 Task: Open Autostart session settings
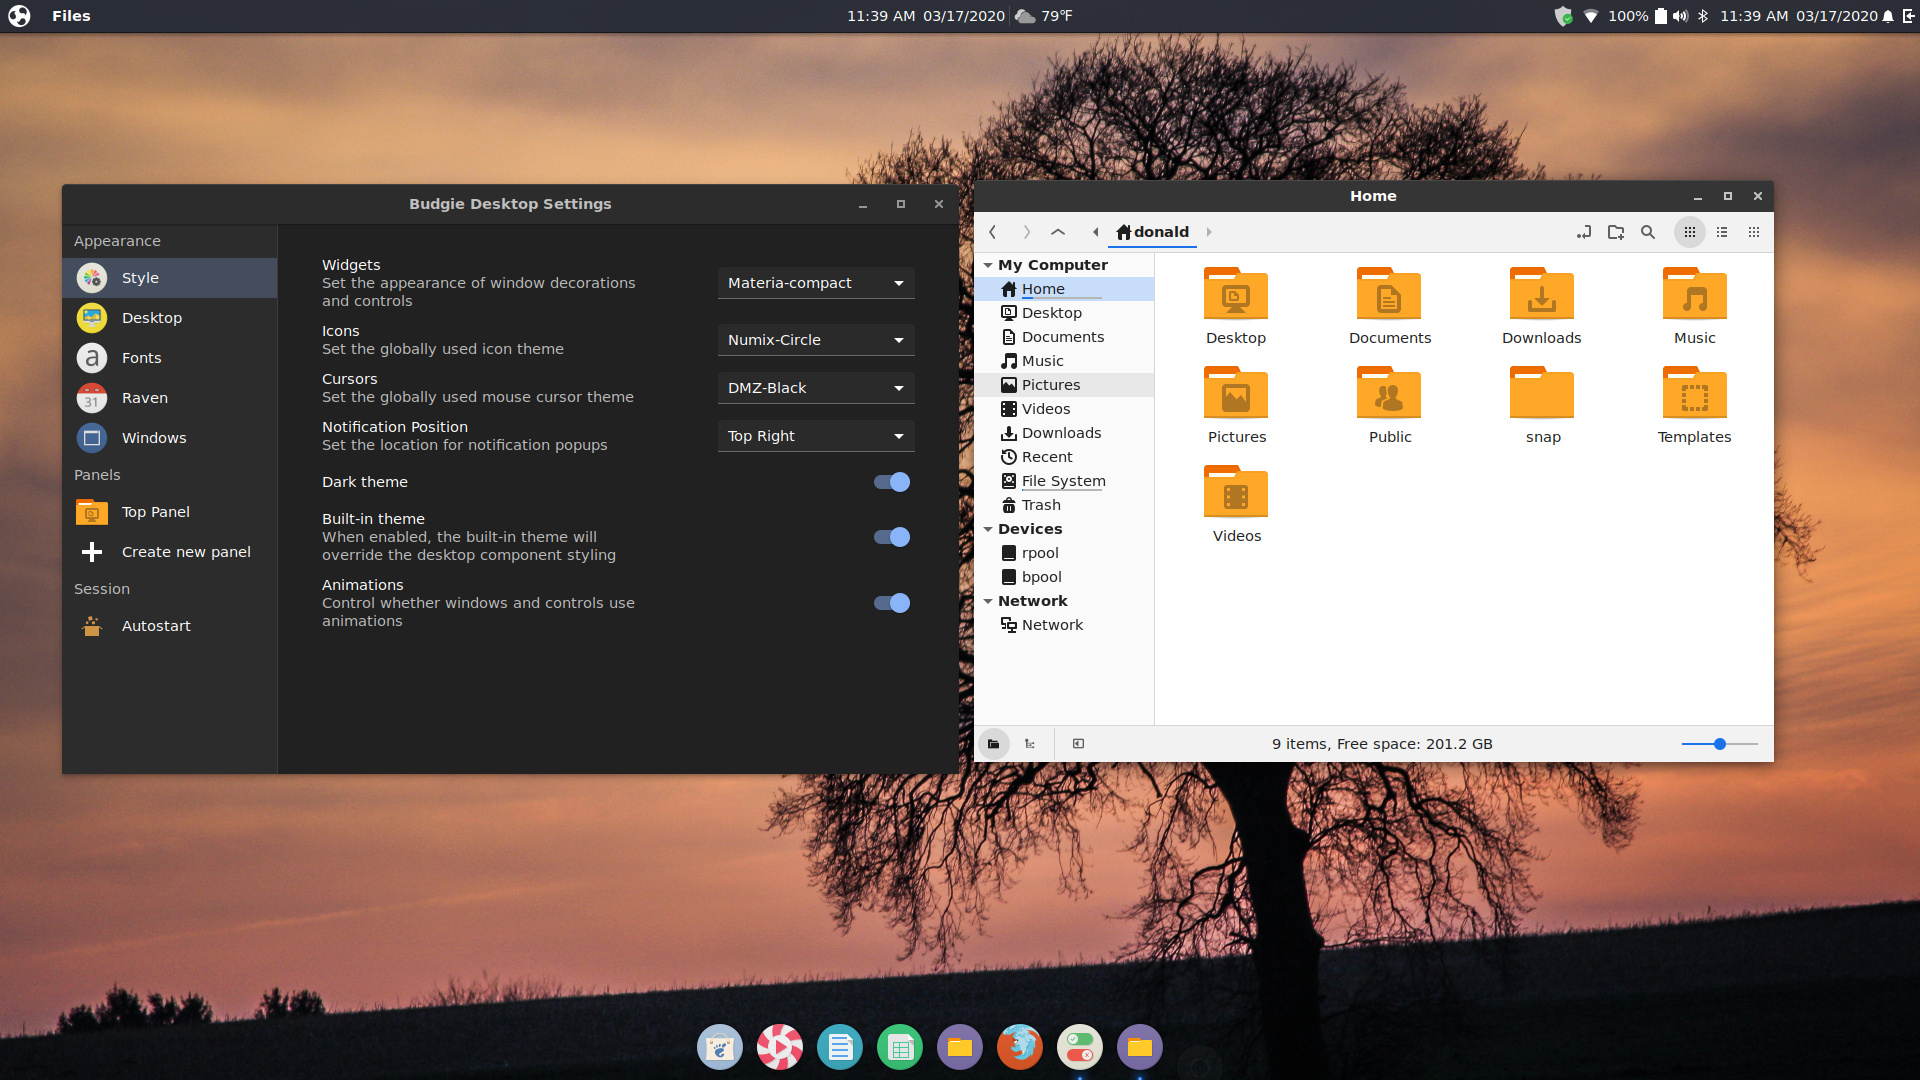[x=156, y=625]
